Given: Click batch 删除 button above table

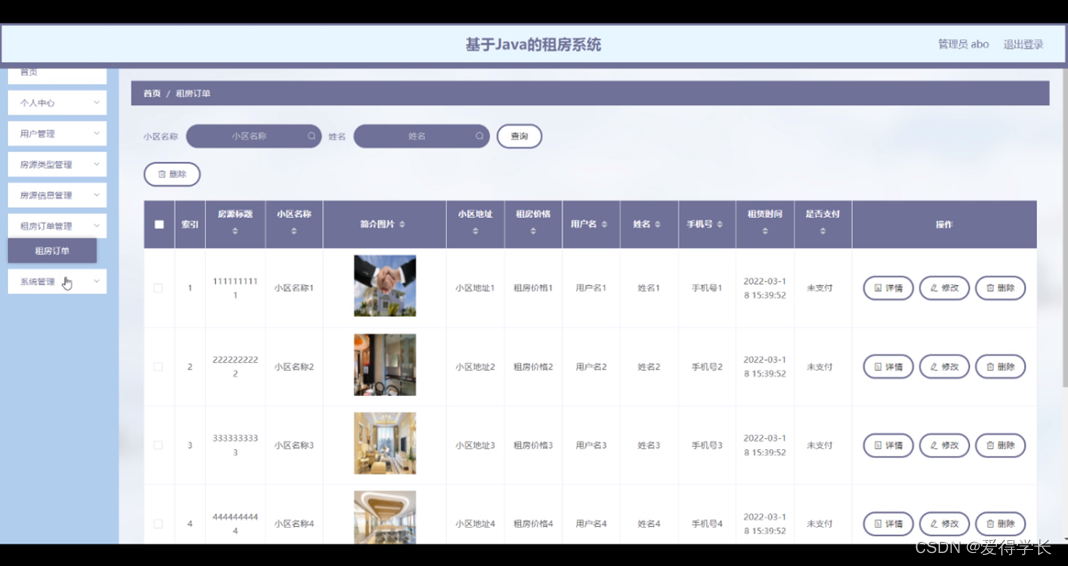Looking at the screenshot, I should pyautogui.click(x=172, y=174).
